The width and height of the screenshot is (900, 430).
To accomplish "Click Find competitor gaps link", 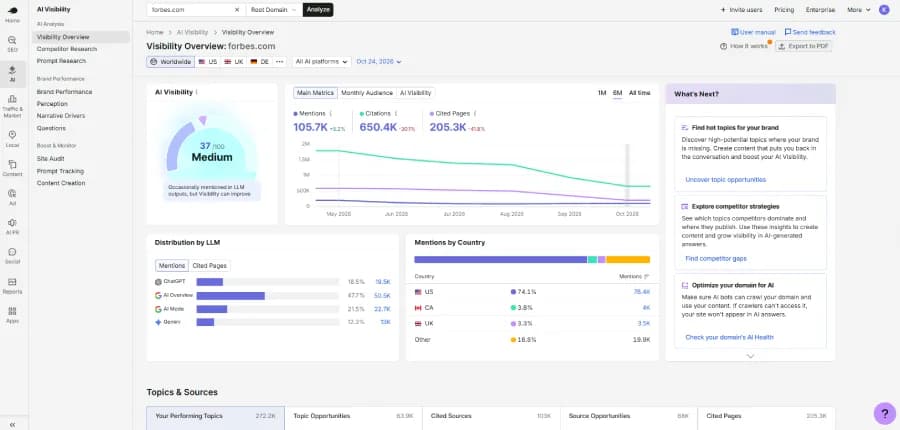I will click(x=716, y=259).
